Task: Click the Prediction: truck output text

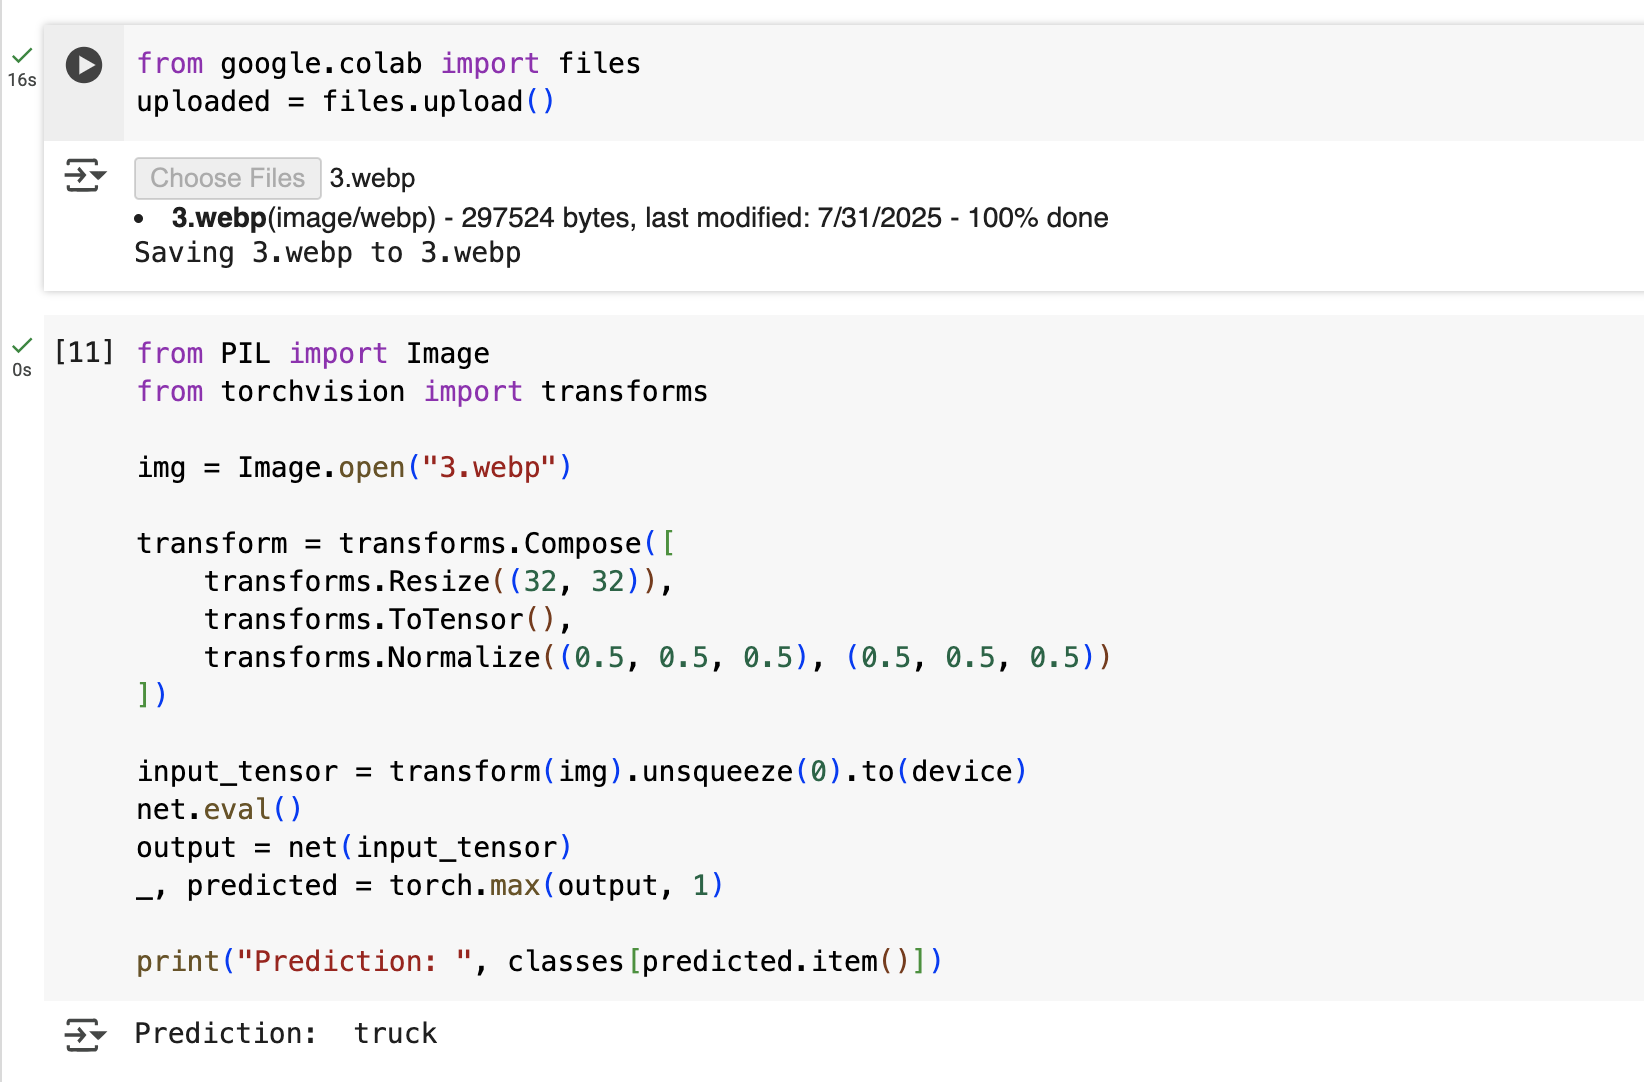Action: (x=286, y=1033)
